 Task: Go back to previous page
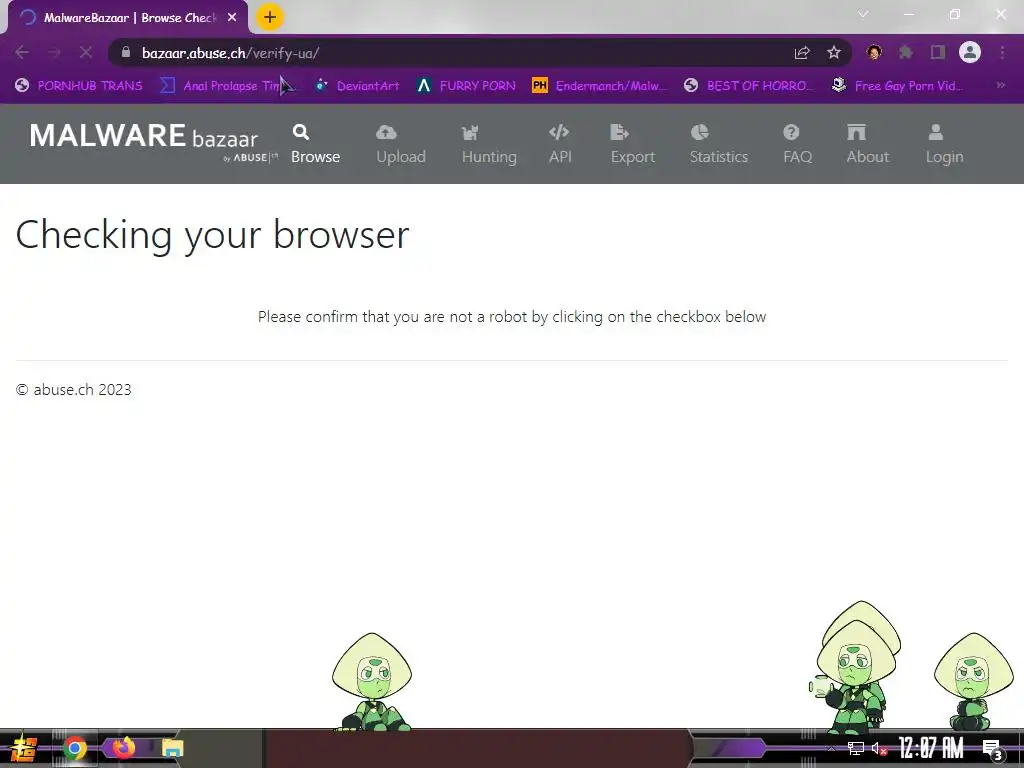coord(22,53)
